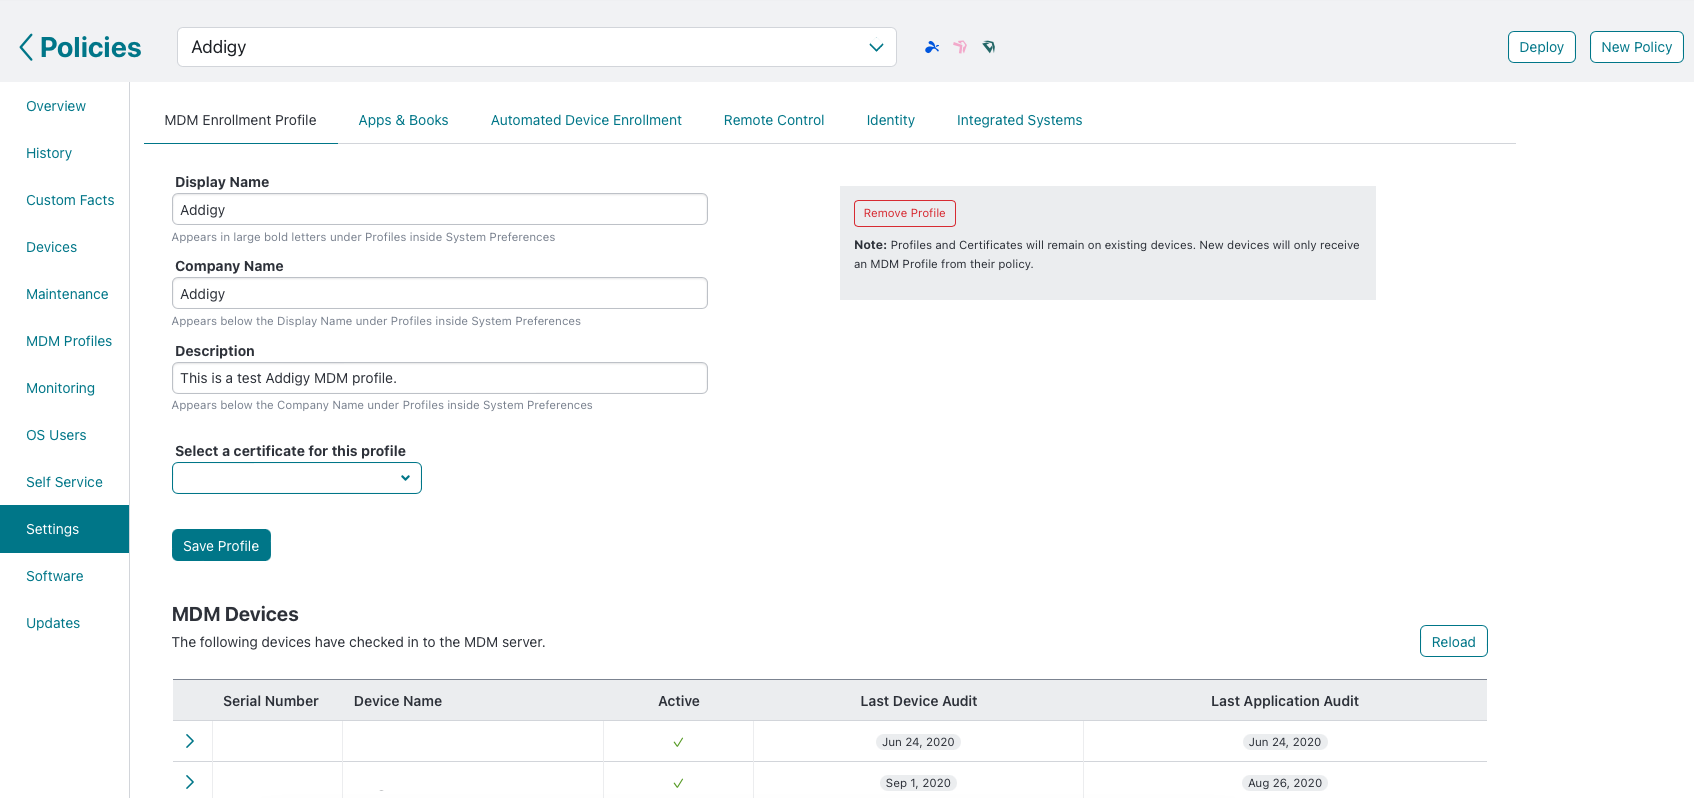
Task: Click the Jun 24, 2020 Last Application Audit date
Action: tap(1285, 742)
